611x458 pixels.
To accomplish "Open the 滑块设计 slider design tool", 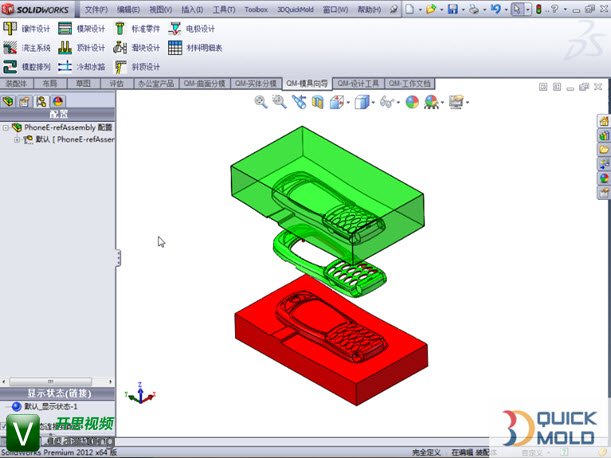I will tap(137, 48).
